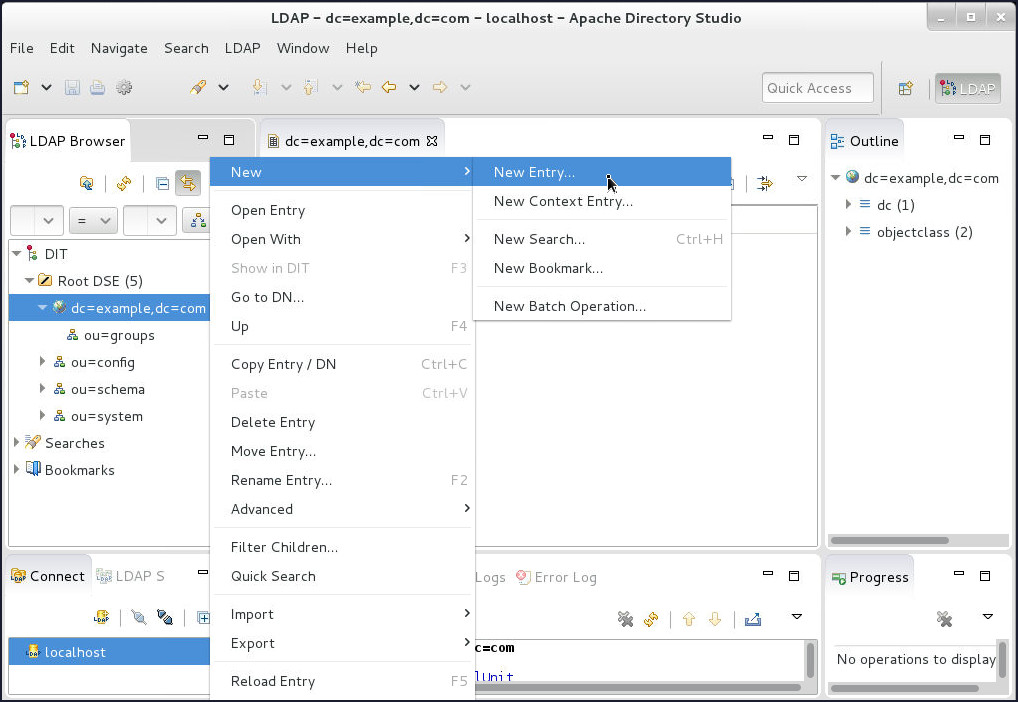The height and width of the screenshot is (702, 1018).
Task: Expand the Bookmarks node
Action: 16,469
